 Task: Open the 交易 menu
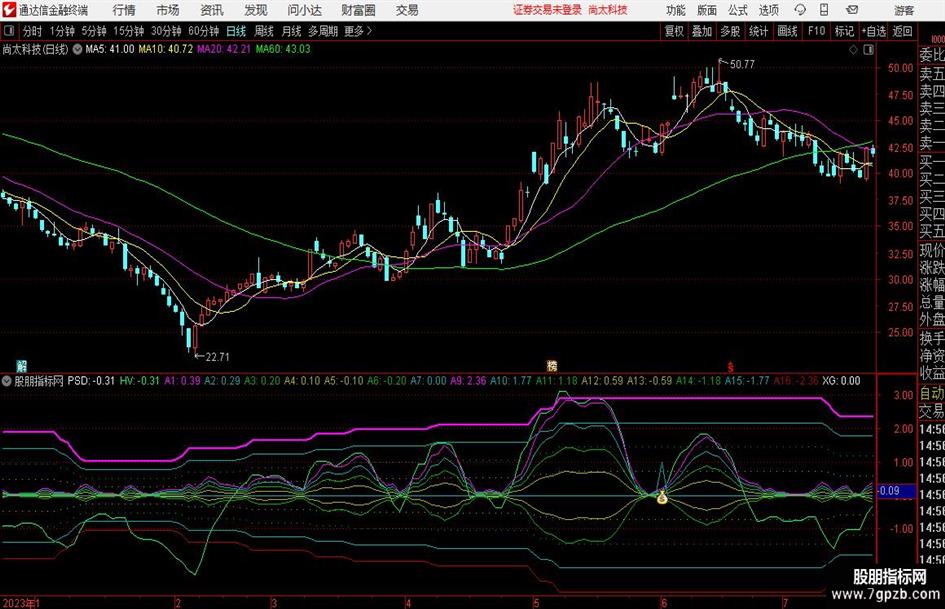407,10
